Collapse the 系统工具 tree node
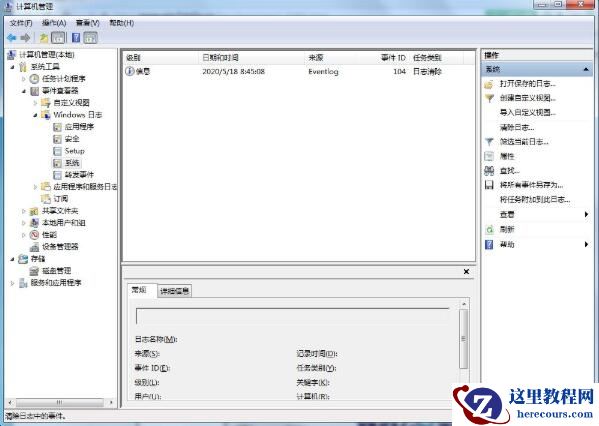The width and height of the screenshot is (599, 426). (x=12, y=67)
